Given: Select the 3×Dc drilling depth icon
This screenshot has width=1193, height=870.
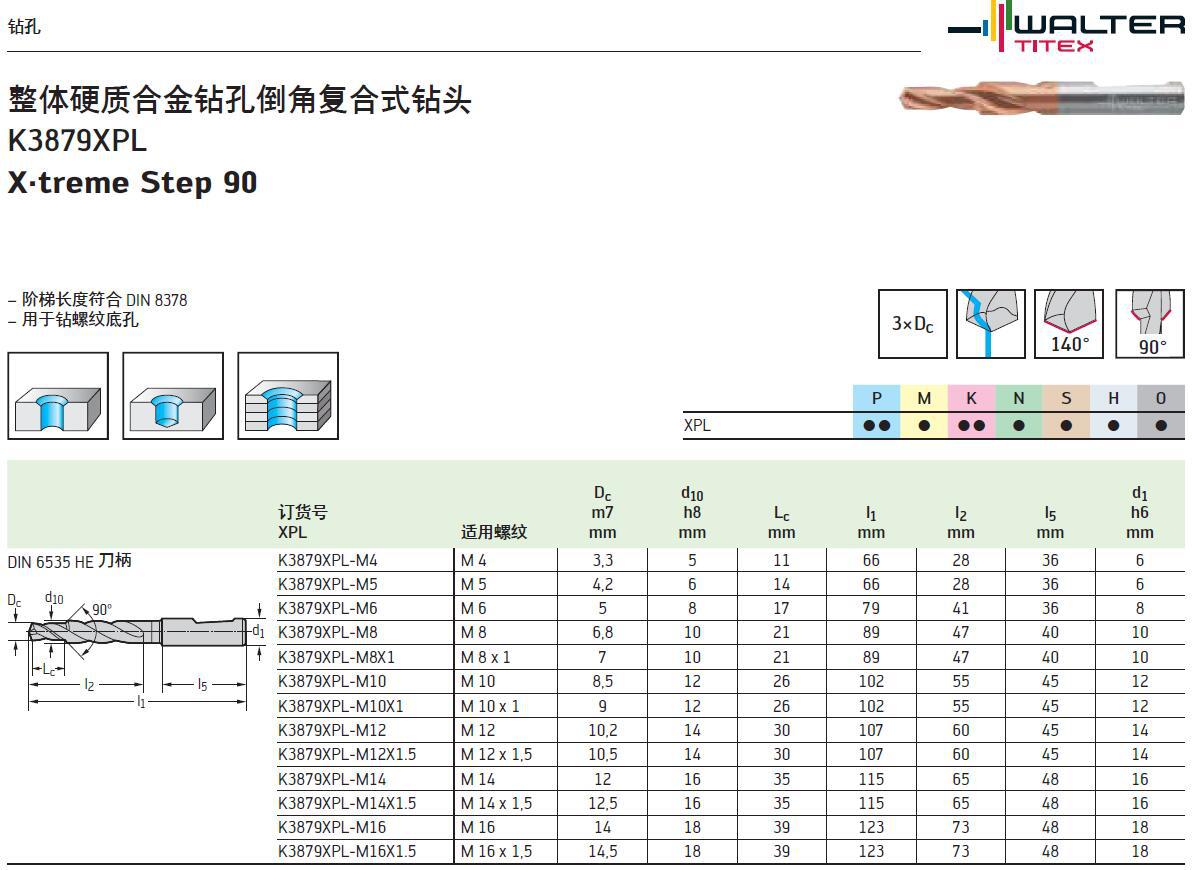Looking at the screenshot, I should 912,323.
